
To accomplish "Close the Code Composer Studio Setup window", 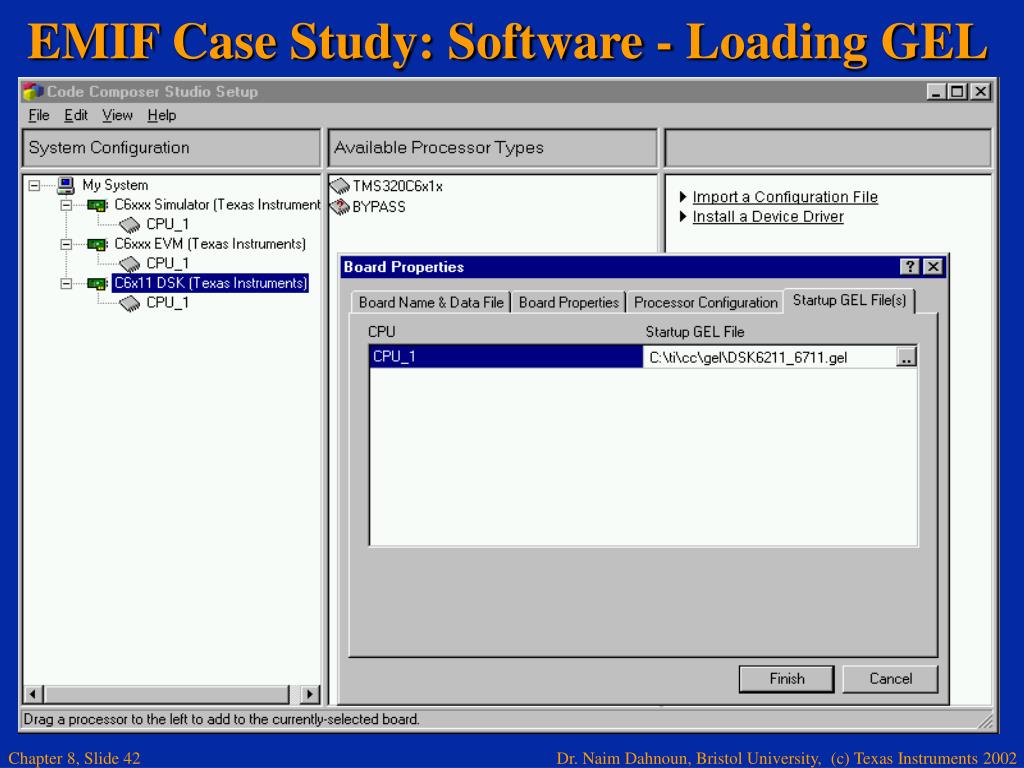I will (x=980, y=92).
